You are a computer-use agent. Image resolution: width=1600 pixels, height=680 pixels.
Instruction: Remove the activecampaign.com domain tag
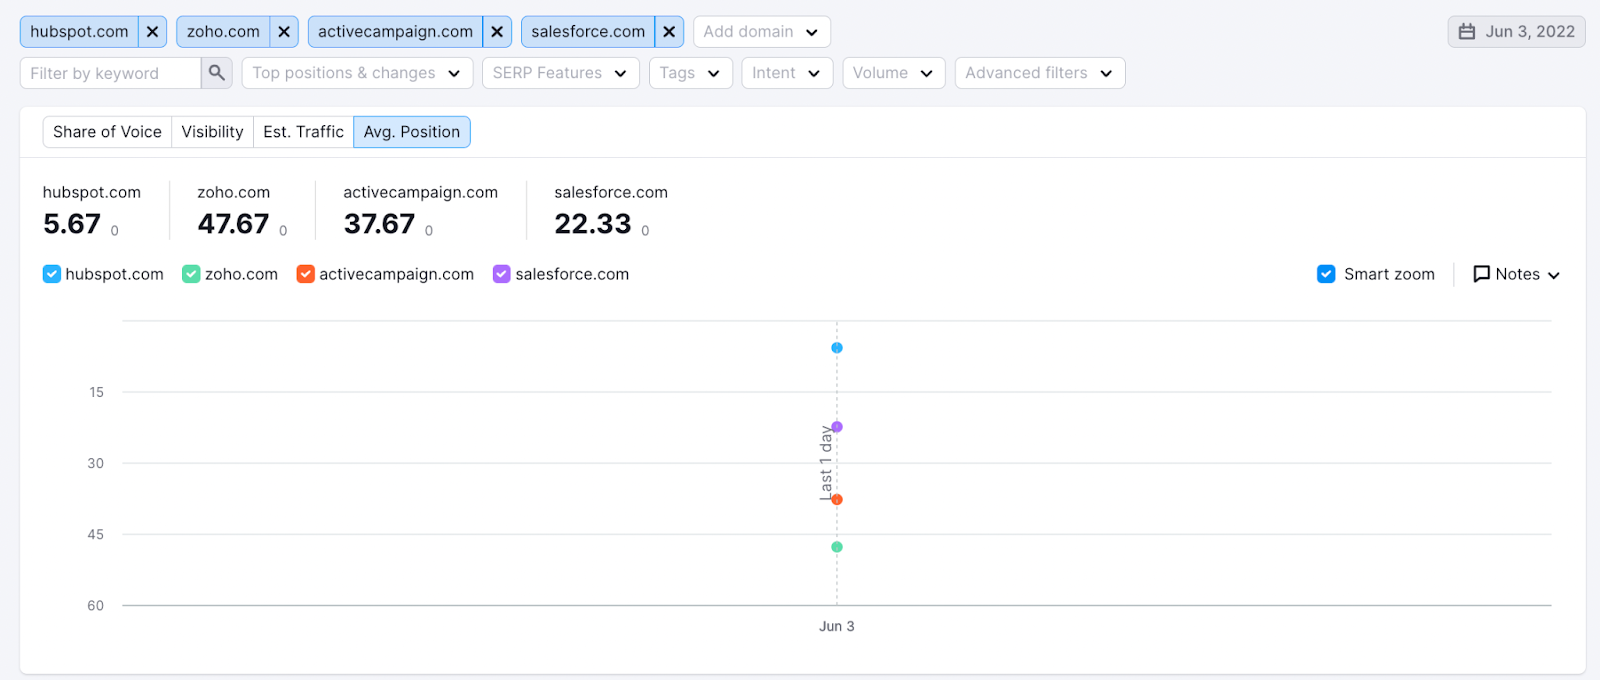[x=497, y=32]
